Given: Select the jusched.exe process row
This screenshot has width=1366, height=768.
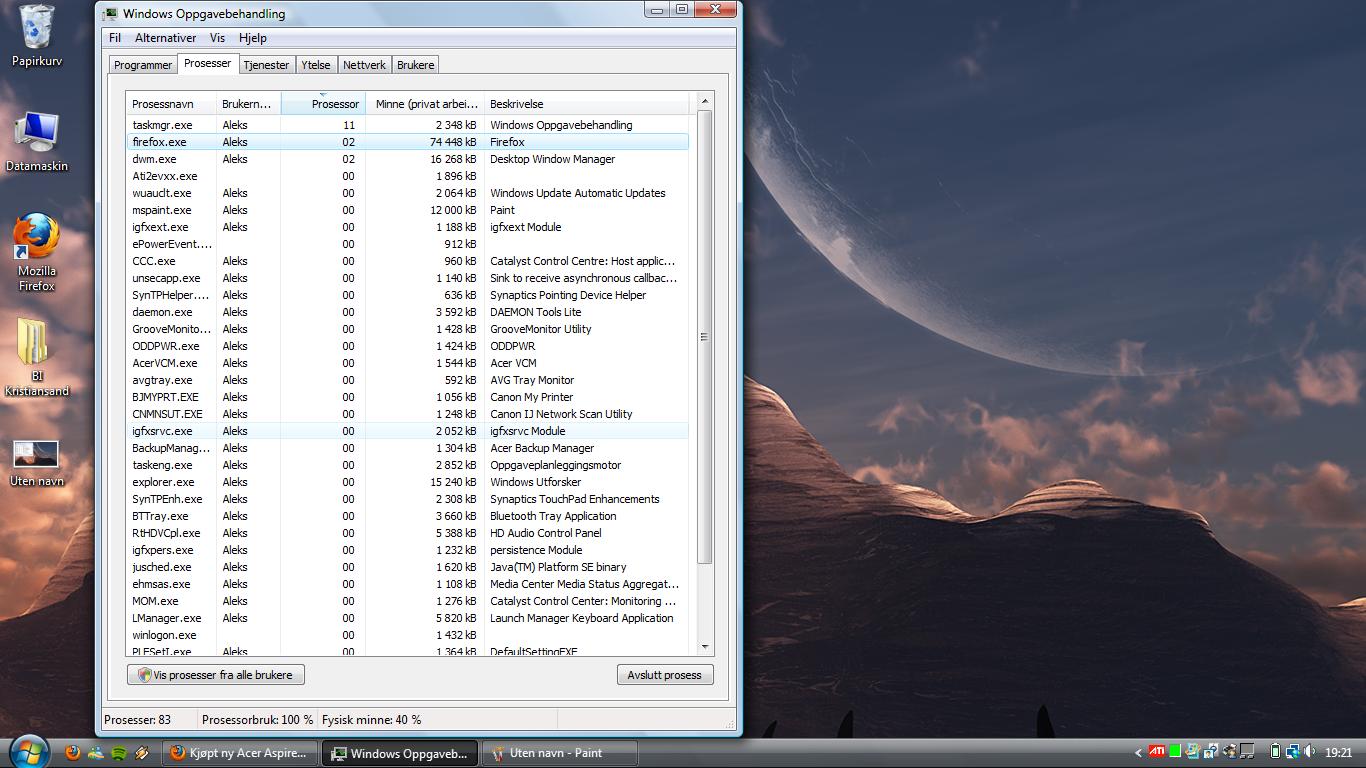Looking at the screenshot, I should click(x=408, y=567).
